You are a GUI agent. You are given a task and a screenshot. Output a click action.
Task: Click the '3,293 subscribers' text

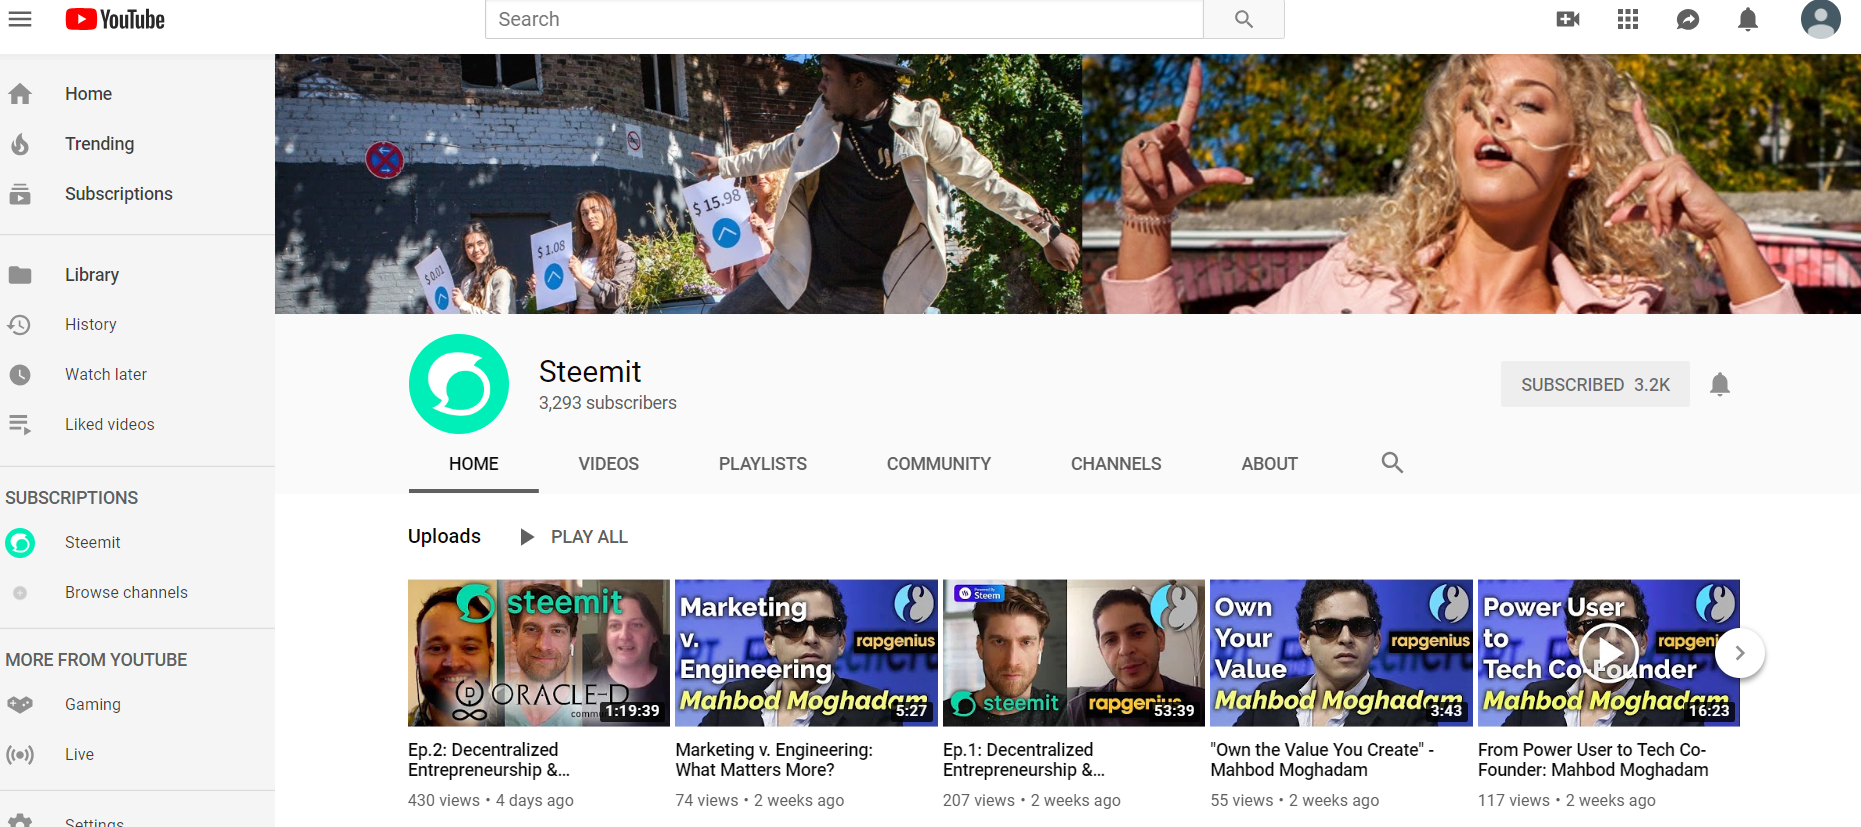click(x=608, y=403)
